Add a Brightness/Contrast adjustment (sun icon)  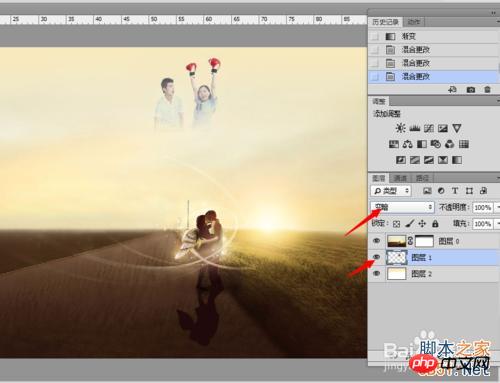click(400, 128)
